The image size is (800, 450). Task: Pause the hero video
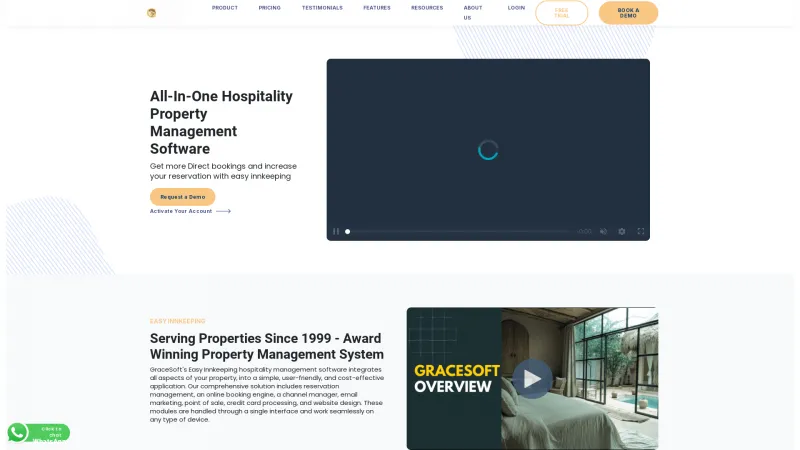[x=336, y=232]
